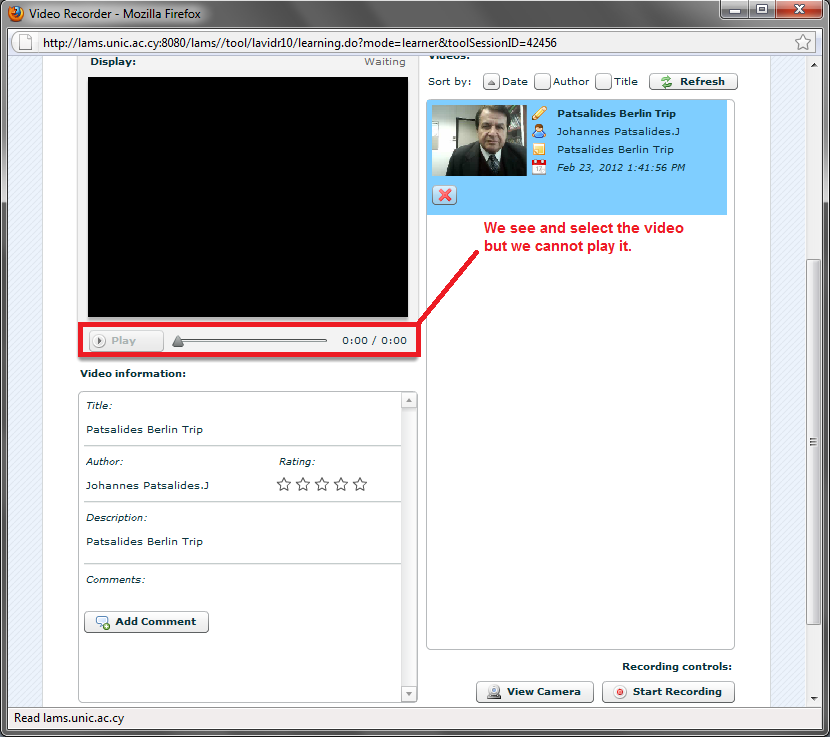Enable sorting by Author
The width and height of the screenshot is (830, 737).
542,82
